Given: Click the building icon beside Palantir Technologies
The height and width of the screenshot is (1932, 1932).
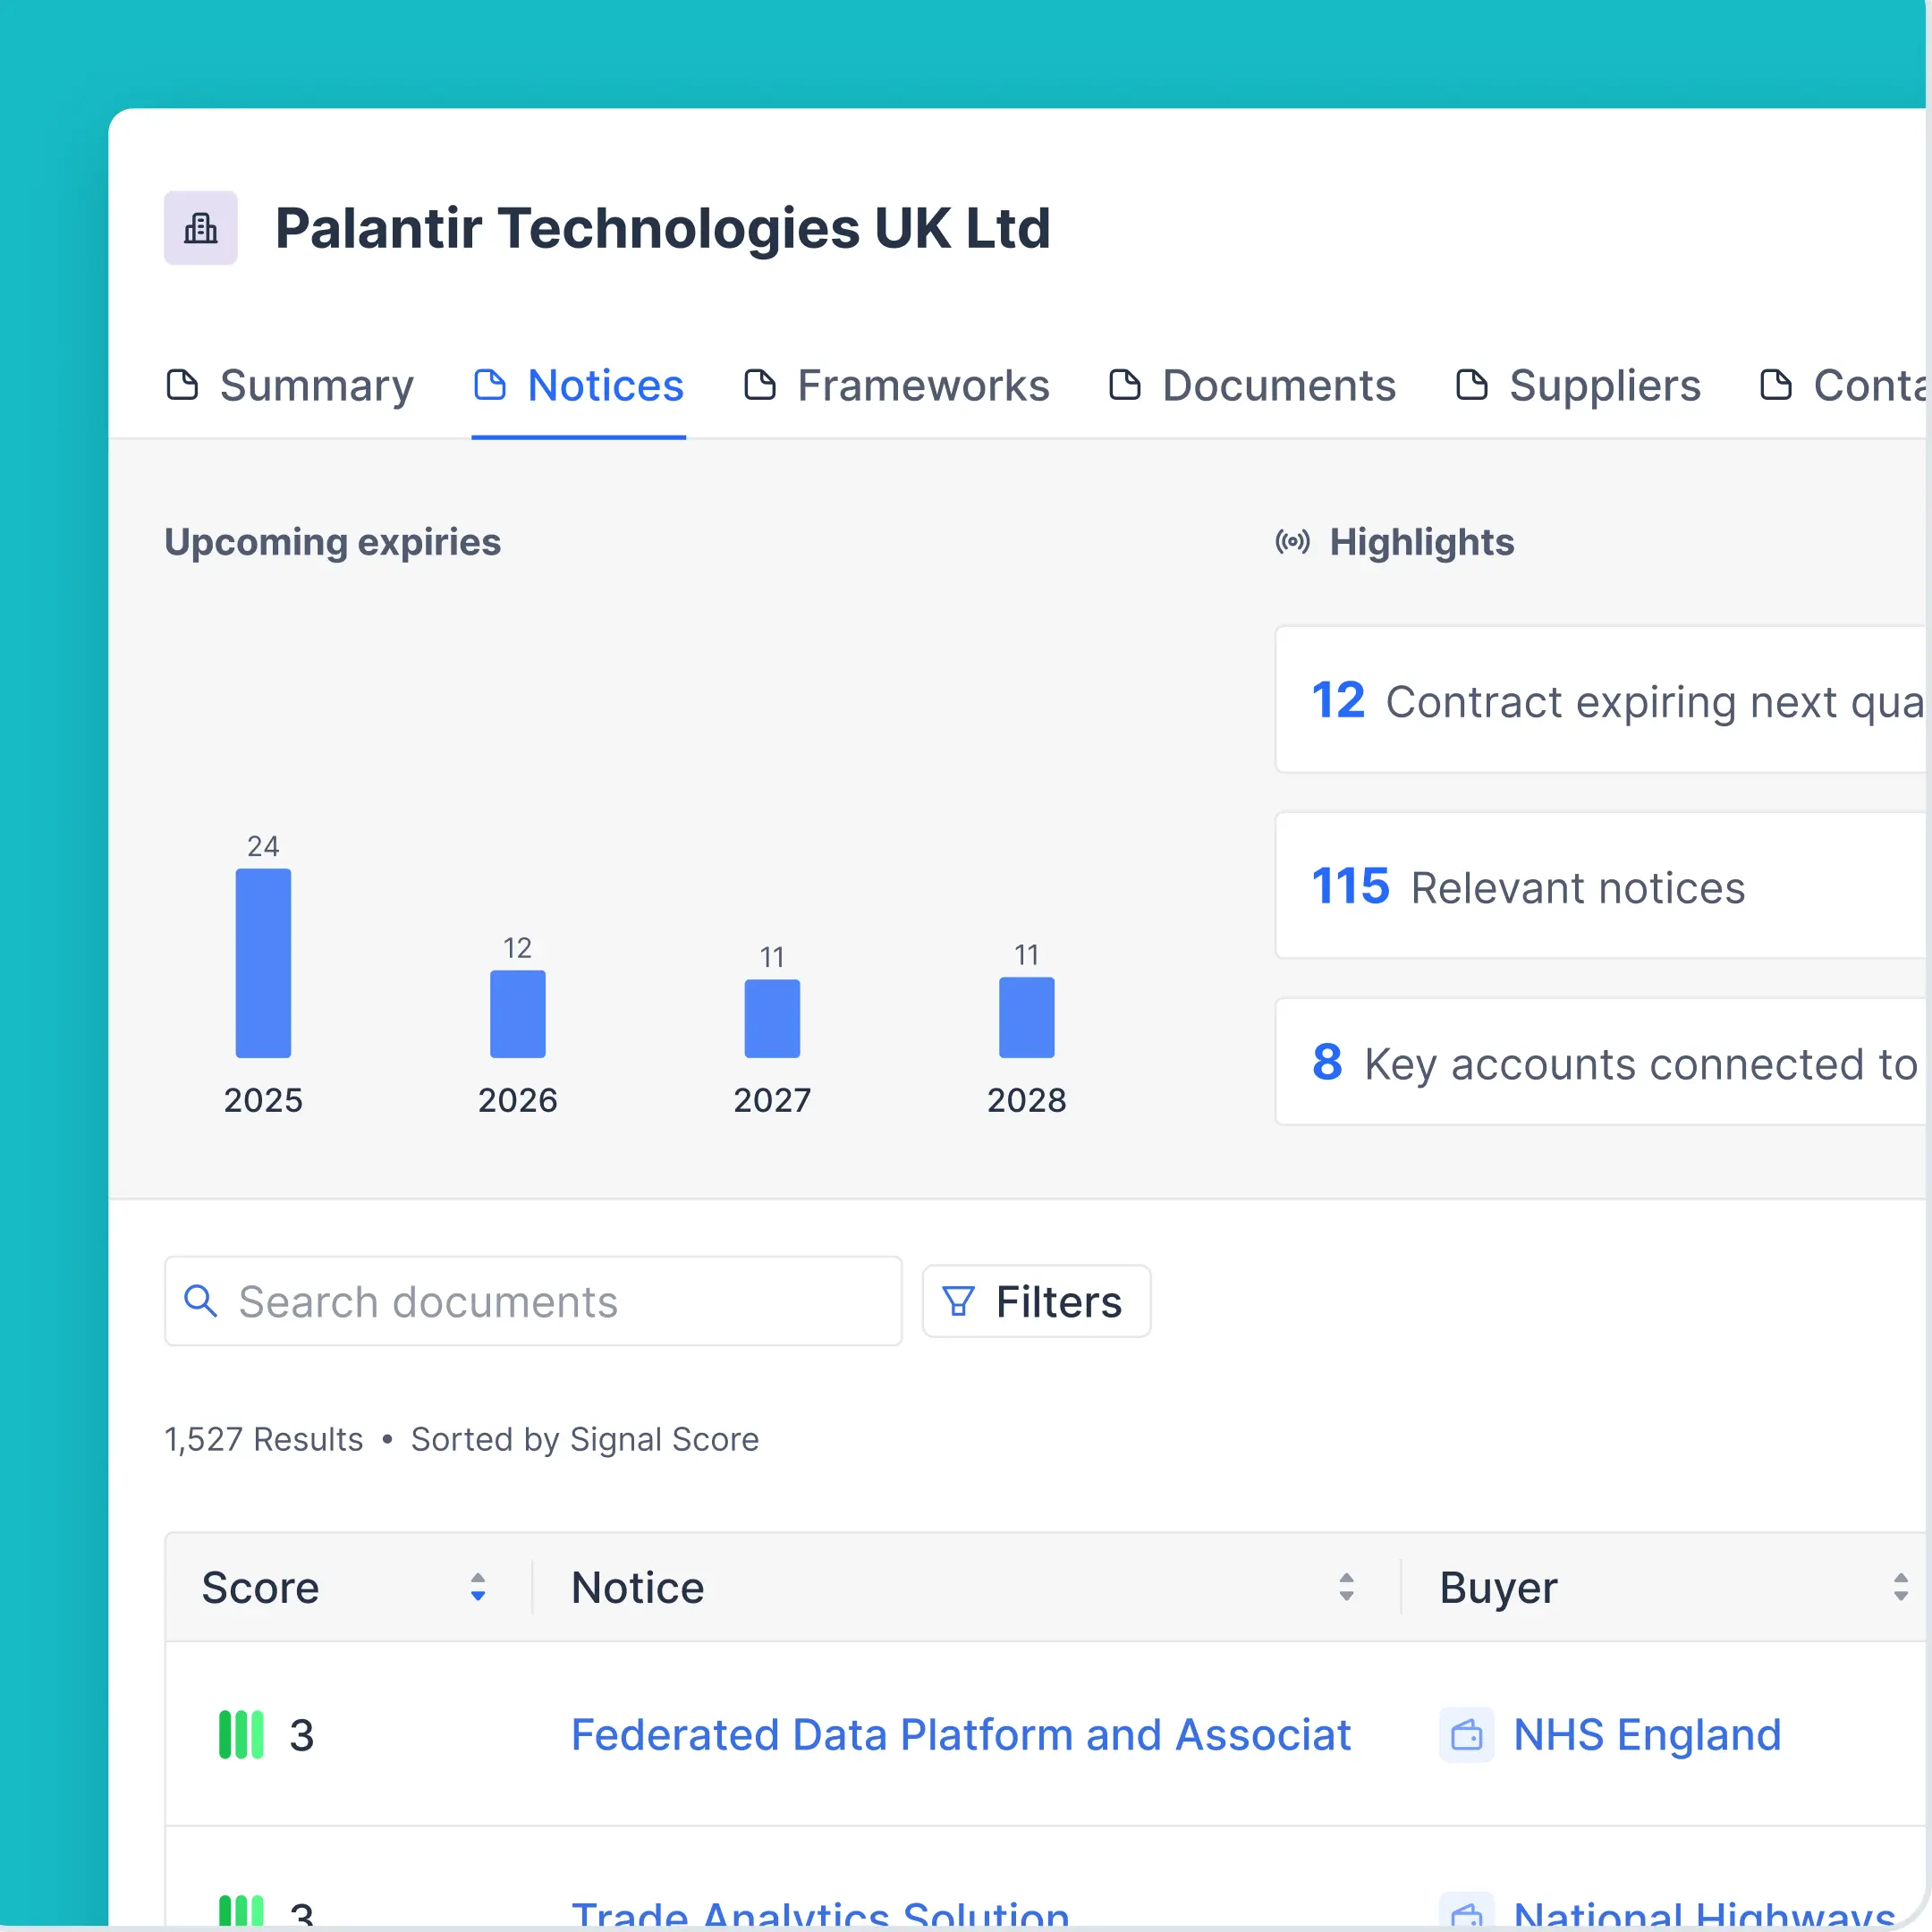Looking at the screenshot, I should pyautogui.click(x=201, y=228).
